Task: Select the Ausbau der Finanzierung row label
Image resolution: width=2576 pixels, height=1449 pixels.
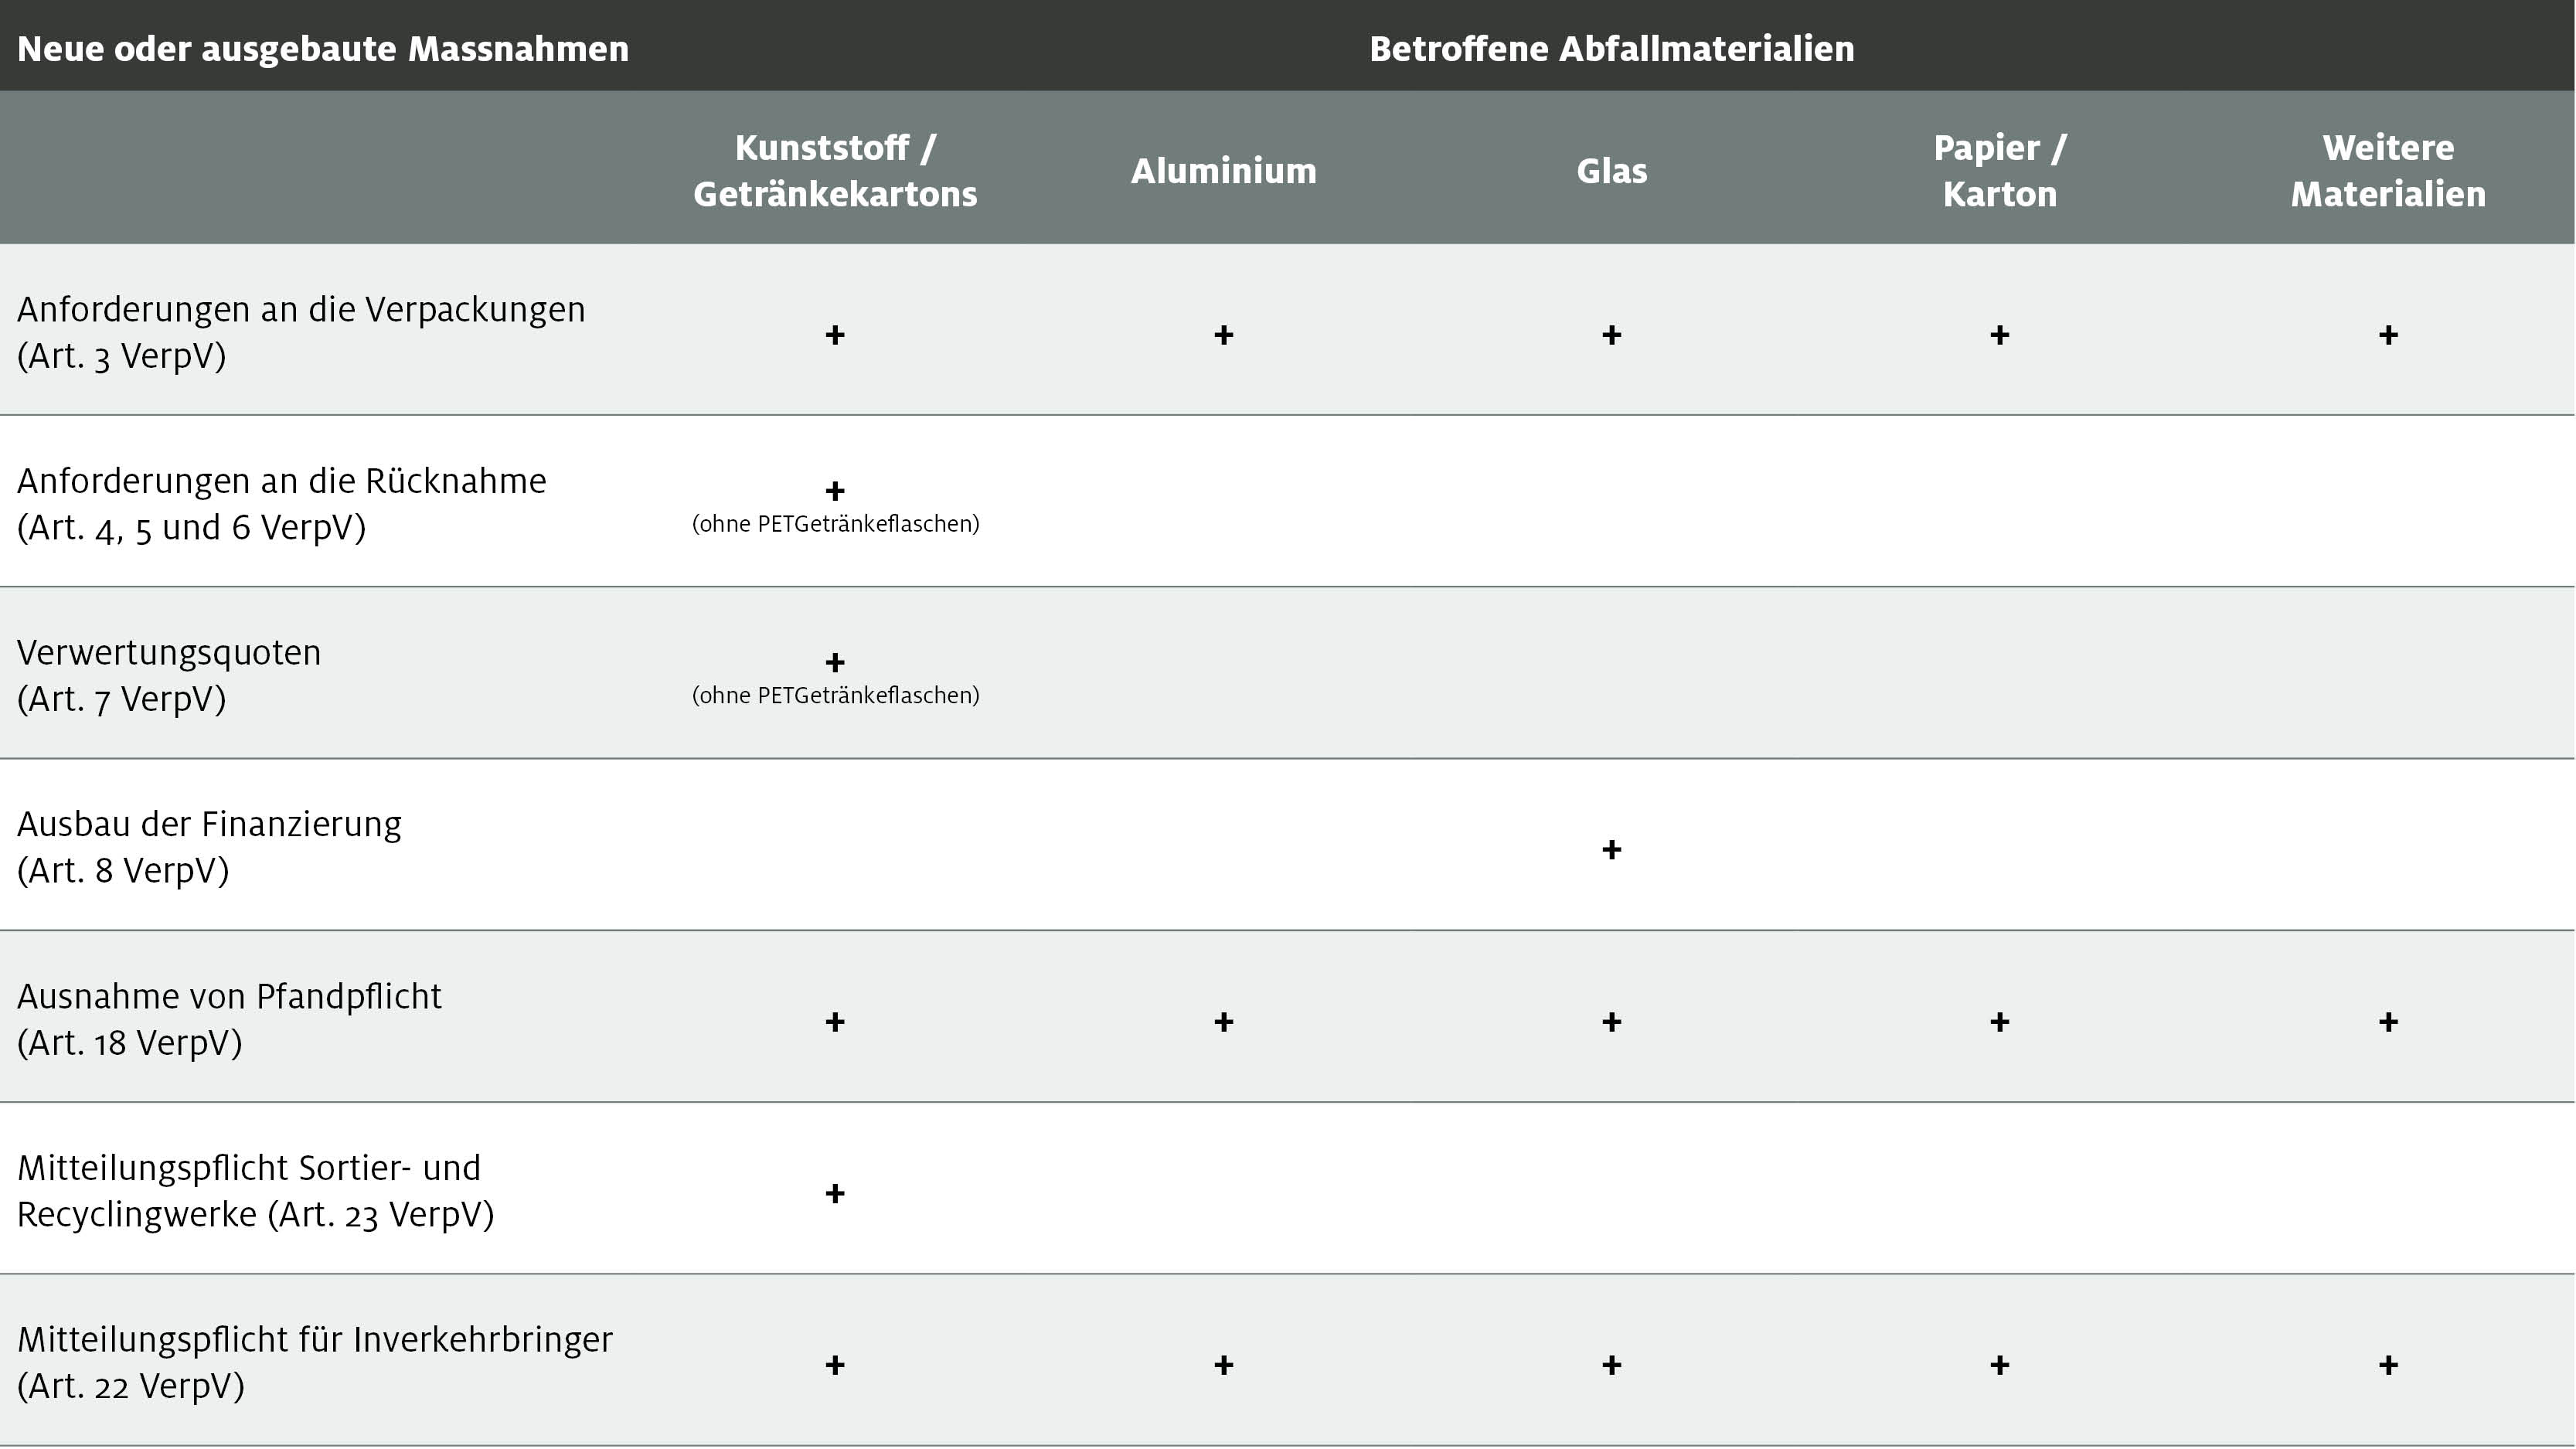Action: click(209, 847)
